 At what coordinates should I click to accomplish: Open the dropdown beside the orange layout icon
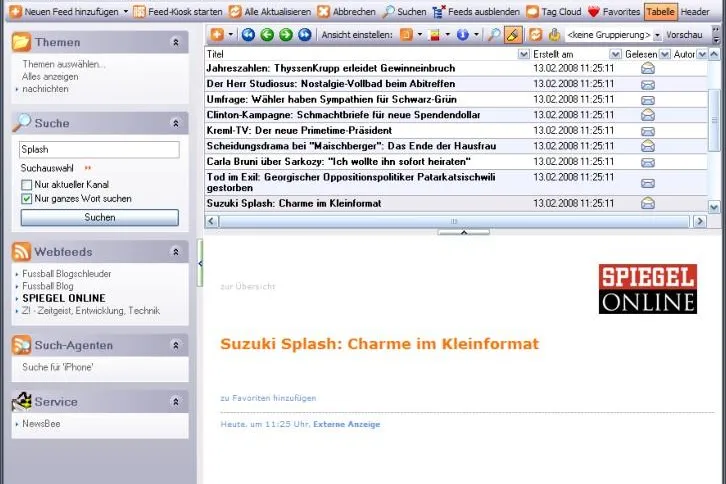(x=420, y=34)
